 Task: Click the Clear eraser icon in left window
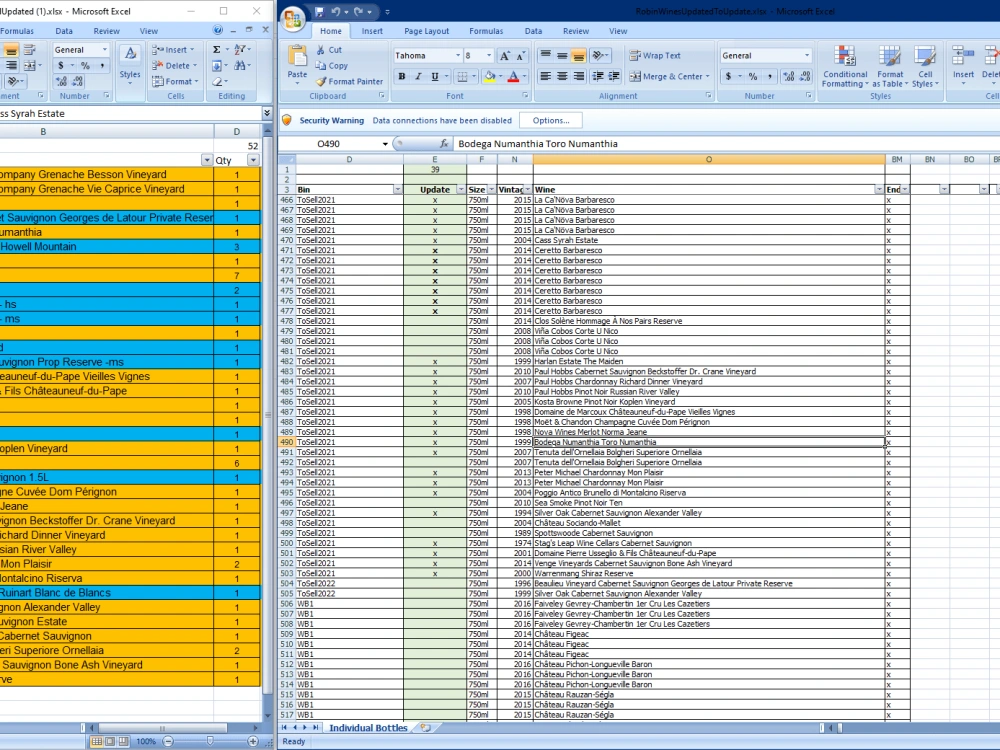217,82
